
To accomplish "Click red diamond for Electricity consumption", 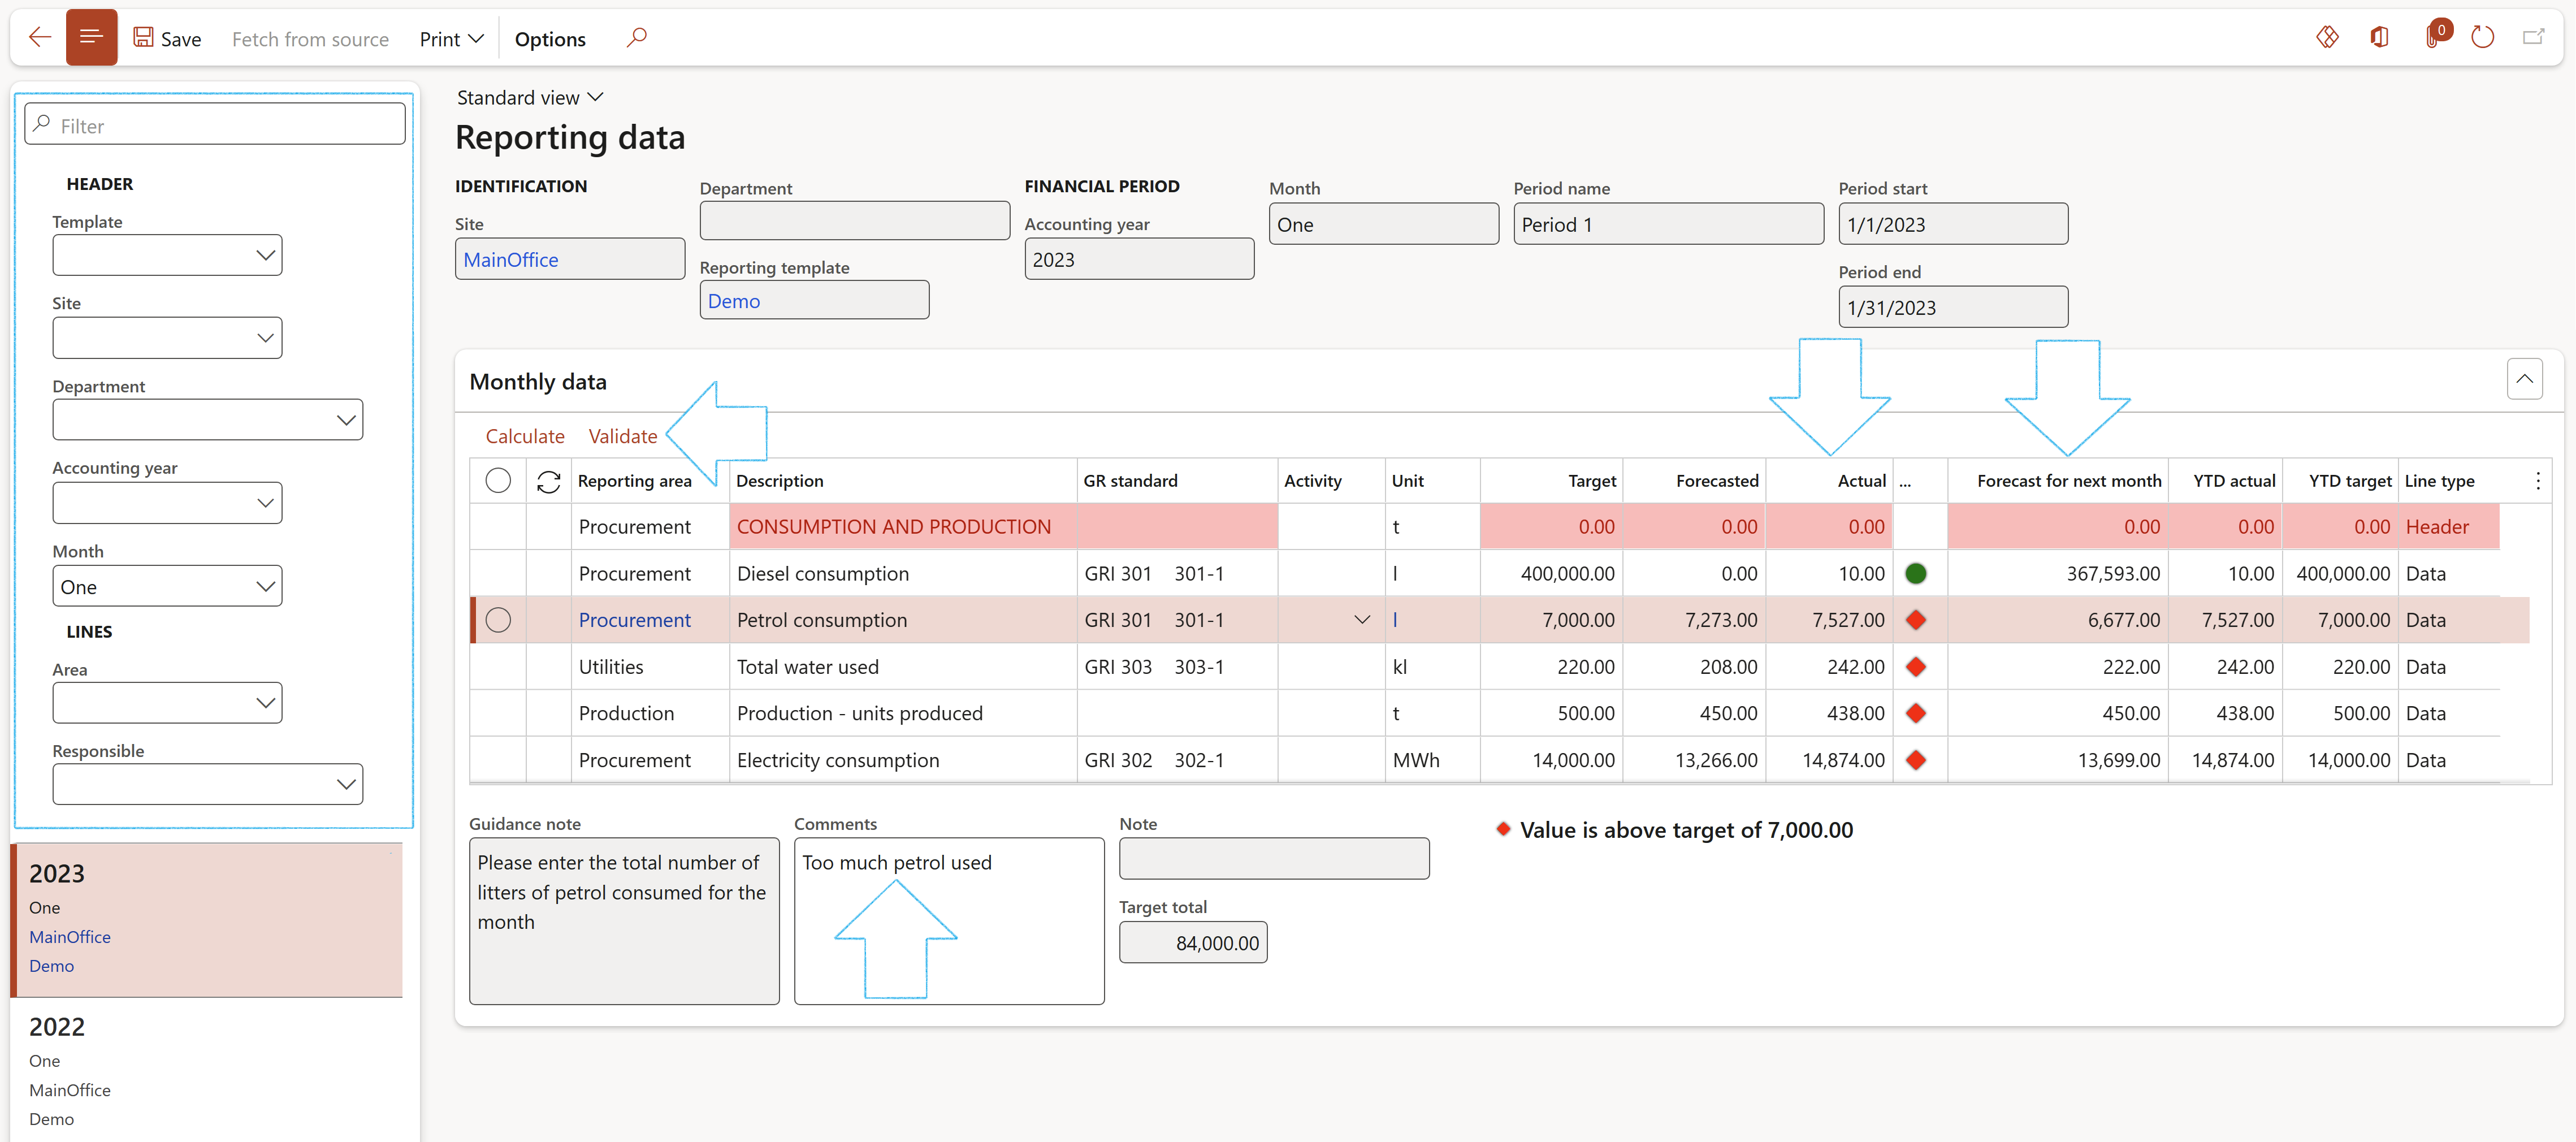I will pos(1915,760).
